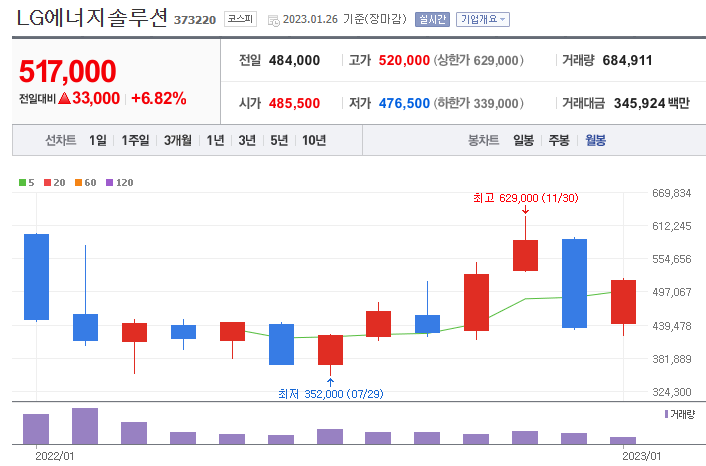The height and width of the screenshot is (466, 706).
Task: Select the 3개월 line chart tab
Action: pos(177,140)
